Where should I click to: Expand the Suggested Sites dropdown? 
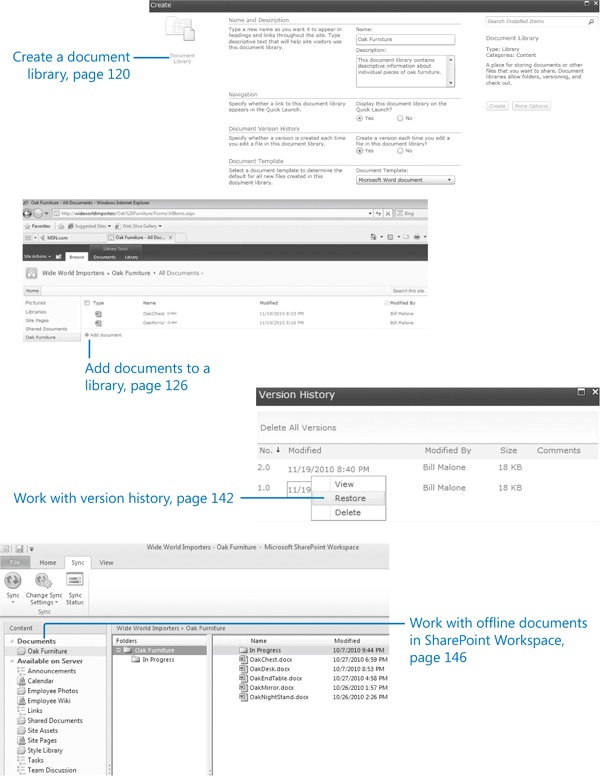pyautogui.click(x=109, y=226)
